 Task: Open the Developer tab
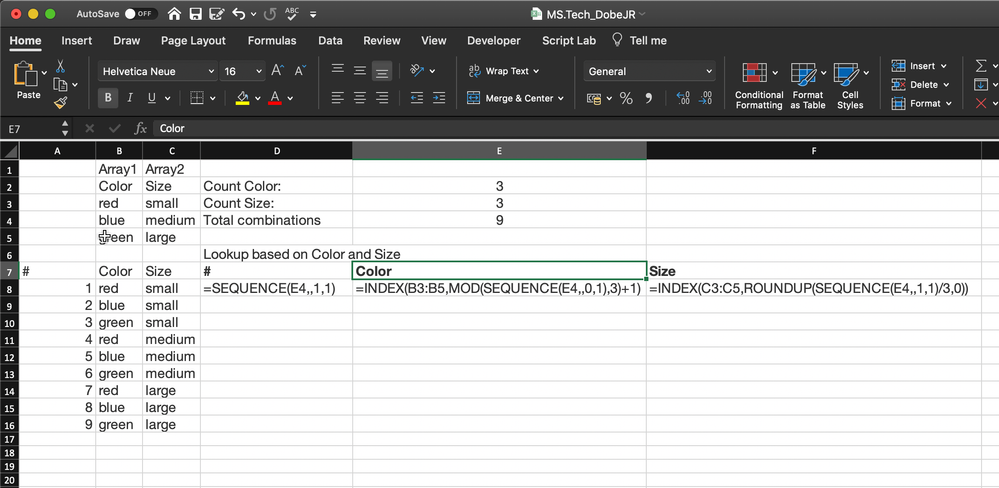pyautogui.click(x=494, y=40)
